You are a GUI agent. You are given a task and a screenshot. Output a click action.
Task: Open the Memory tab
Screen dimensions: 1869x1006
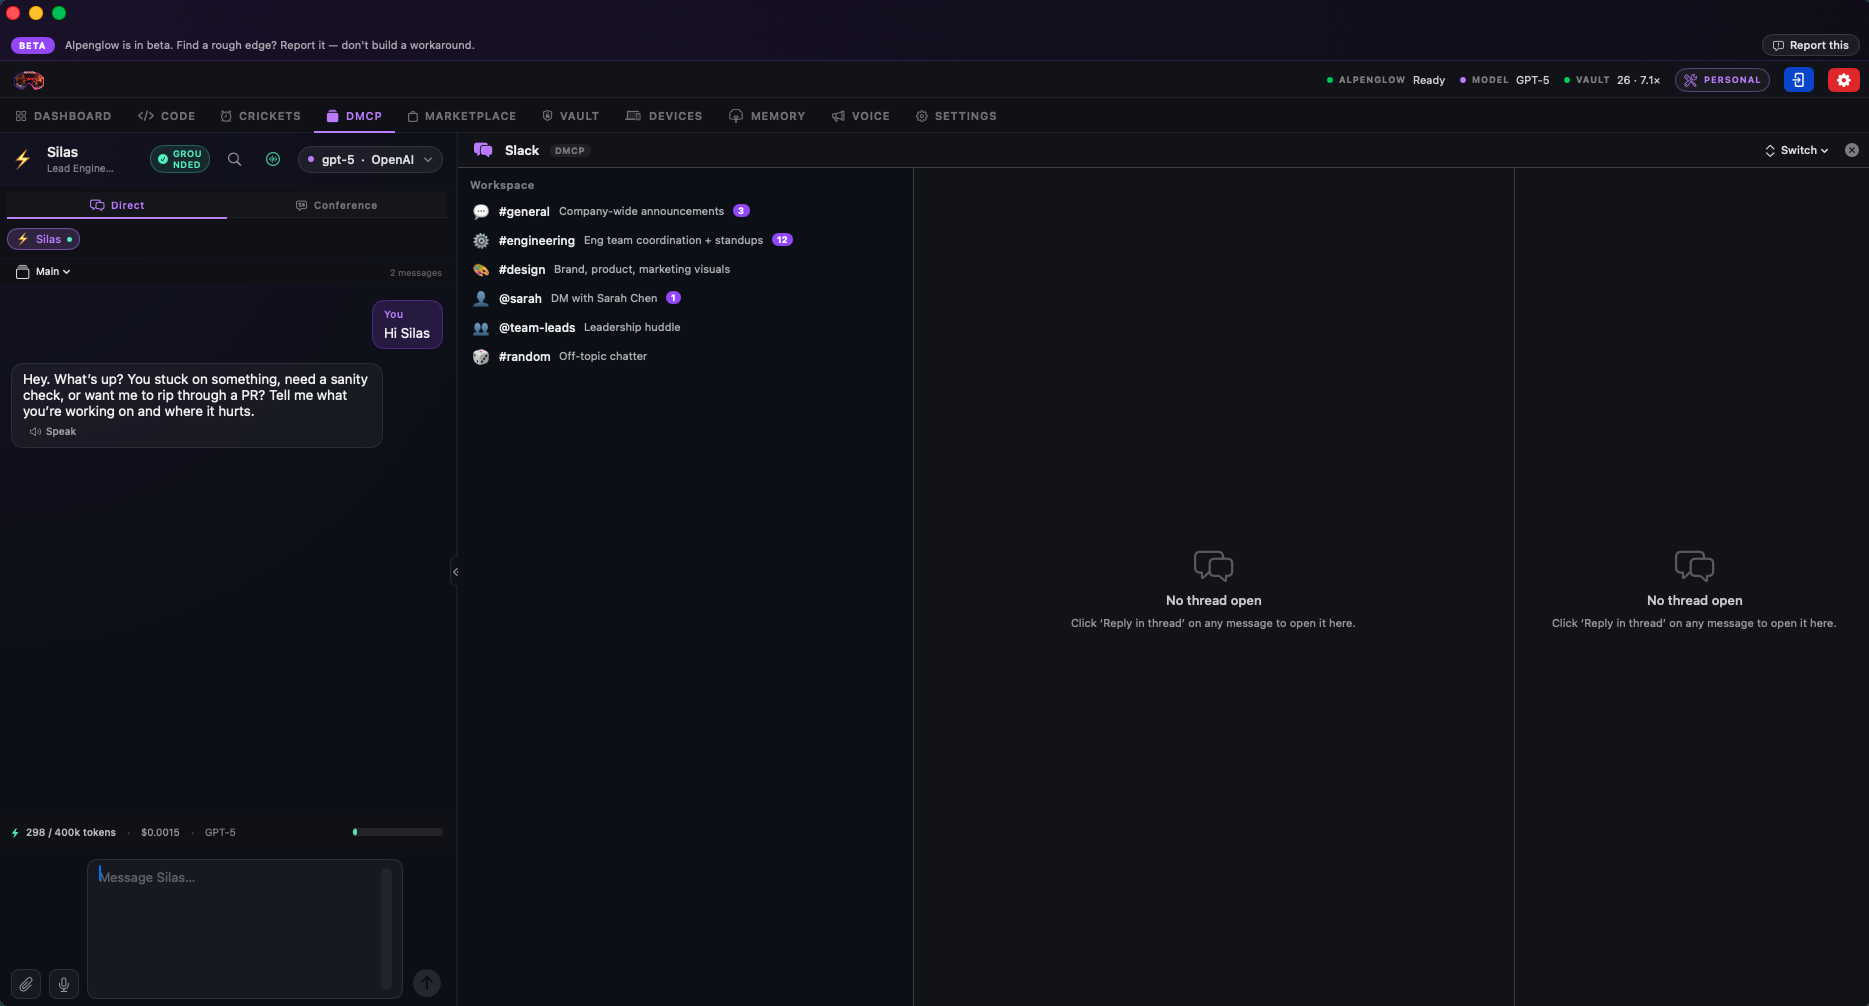[767, 116]
